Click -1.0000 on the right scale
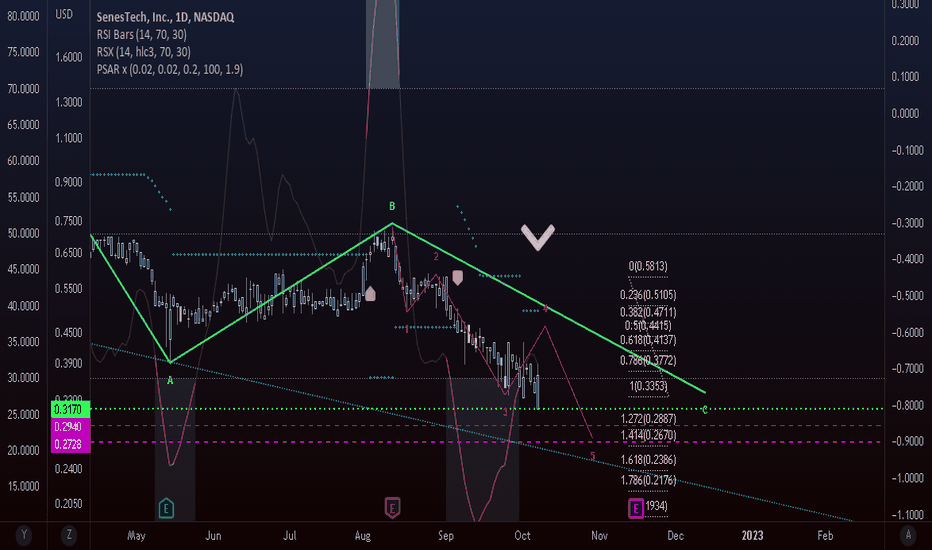Screen dimensions: 932x550 [907, 478]
